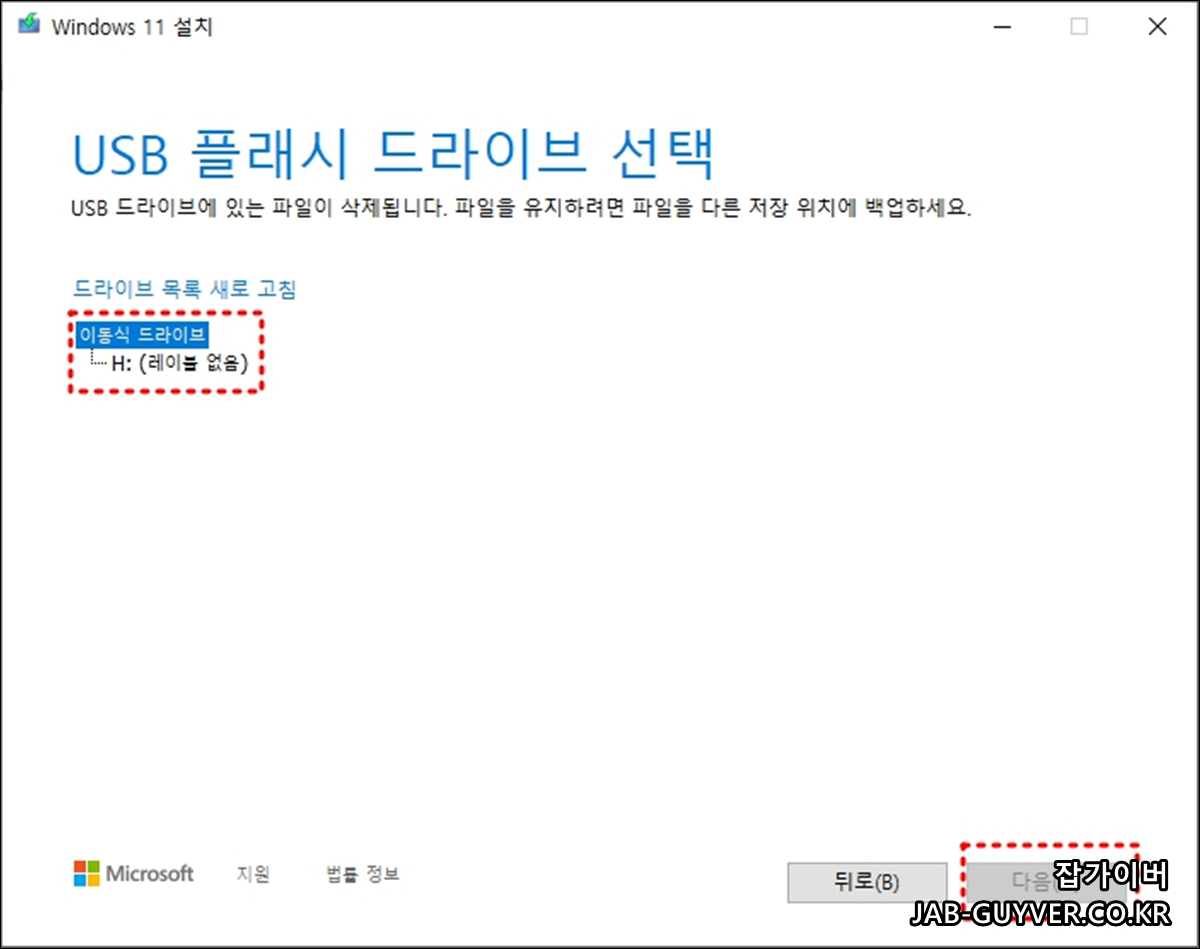Click the USB 플래시 드라이브 선택 heading
Viewport: 1200px width, 949px height.
[394, 155]
